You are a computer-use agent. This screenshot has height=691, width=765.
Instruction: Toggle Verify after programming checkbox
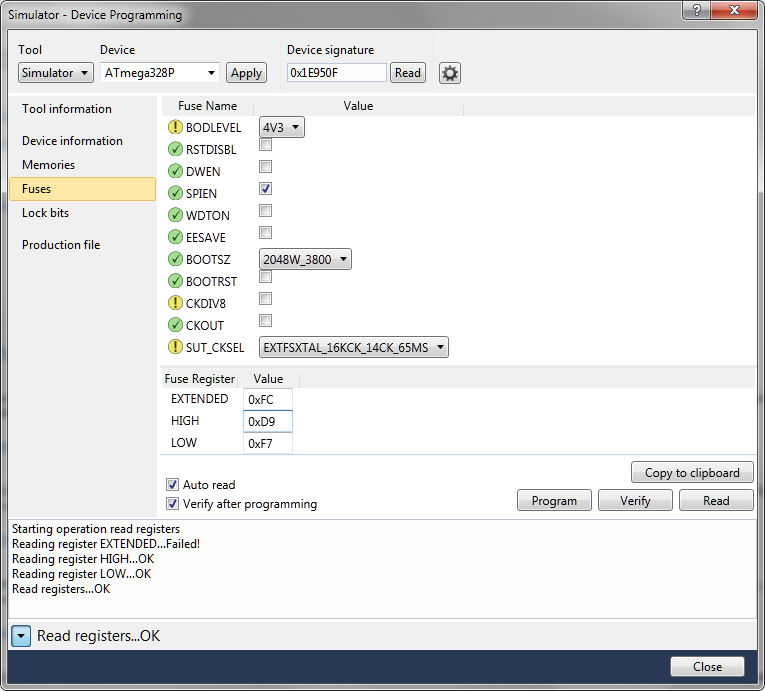(x=172, y=504)
